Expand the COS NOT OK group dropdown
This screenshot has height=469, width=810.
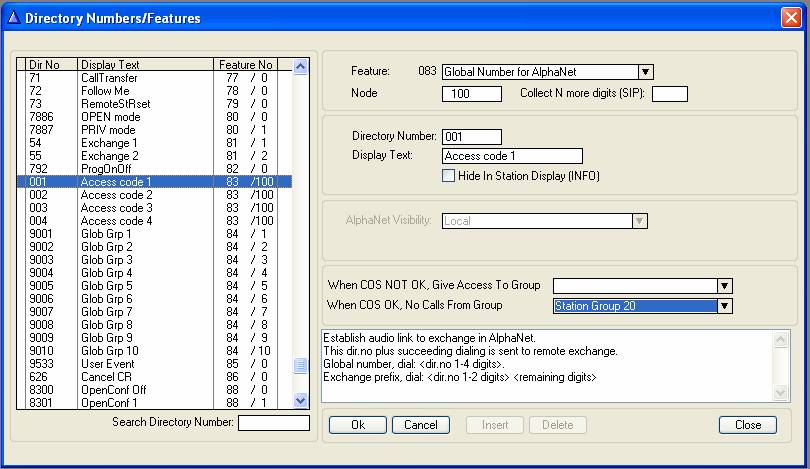tap(725, 286)
